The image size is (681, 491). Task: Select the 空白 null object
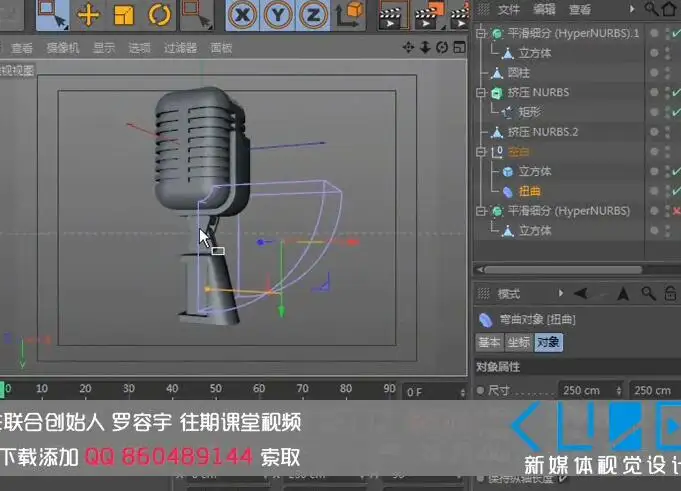[519, 152]
